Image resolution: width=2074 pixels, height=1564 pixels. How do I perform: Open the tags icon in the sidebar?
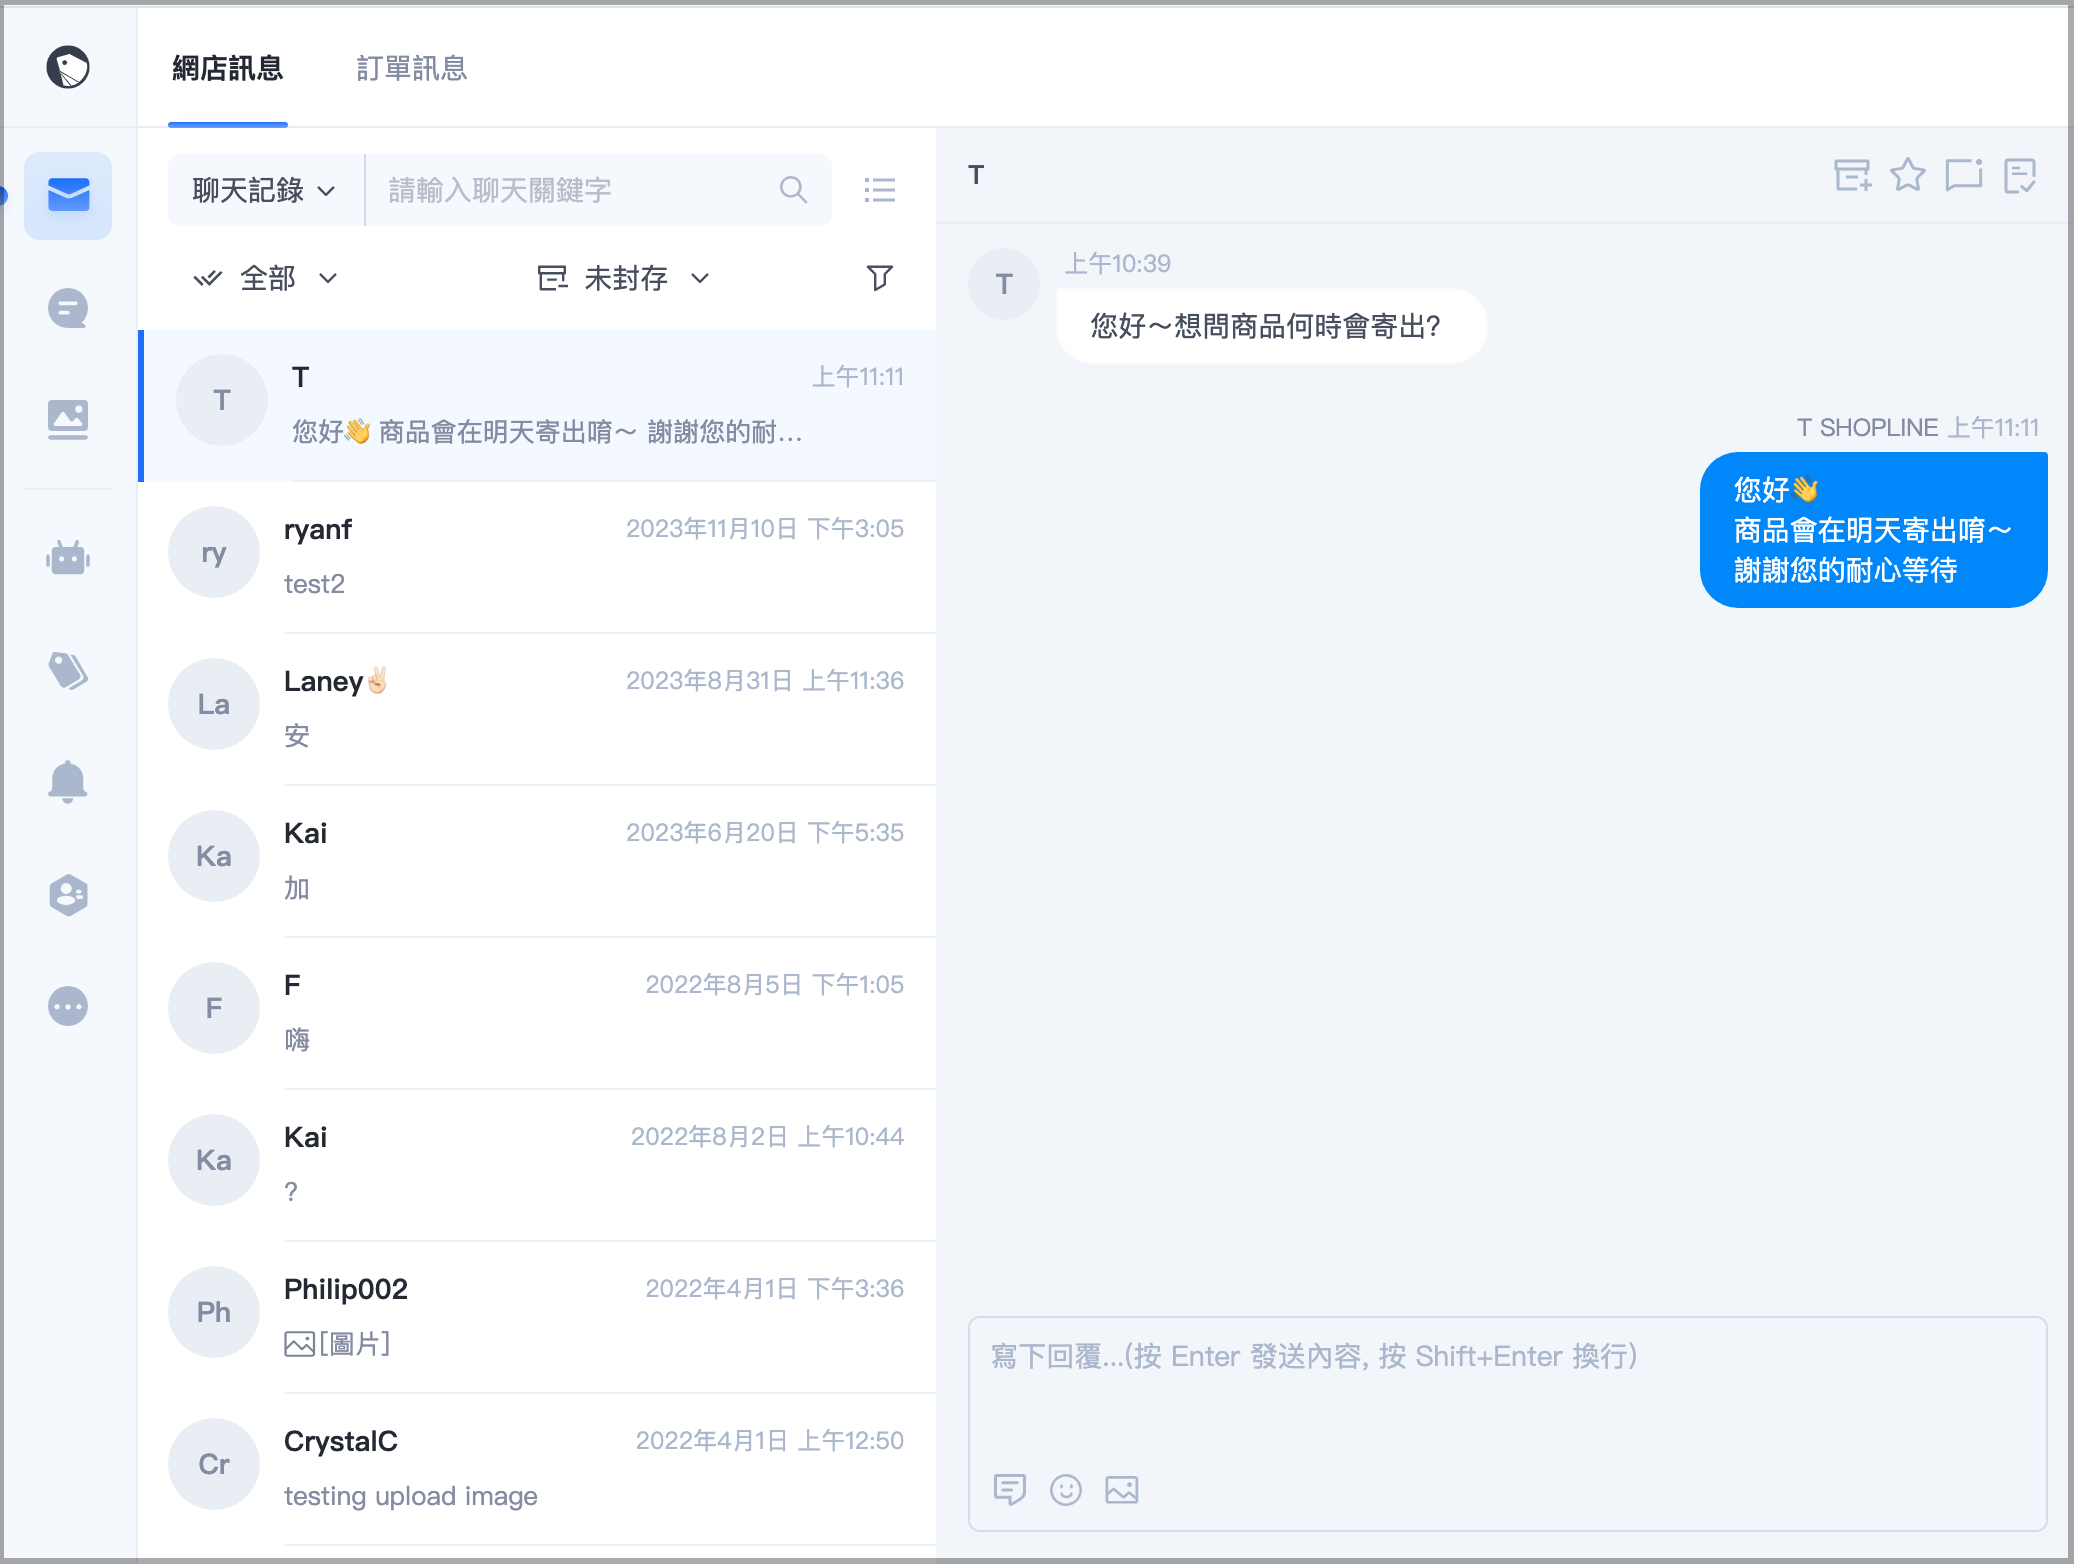tap(68, 670)
